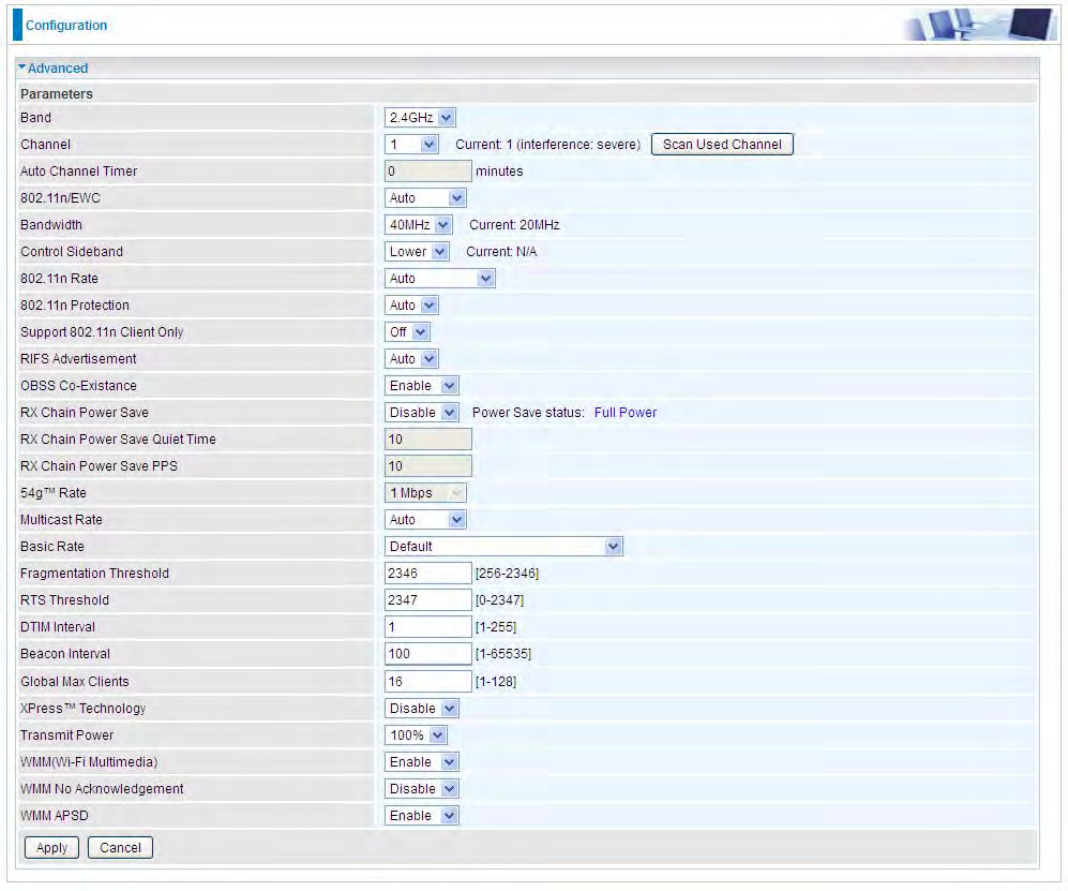
Task: Open the Bandwidth dropdown
Action: [418, 225]
